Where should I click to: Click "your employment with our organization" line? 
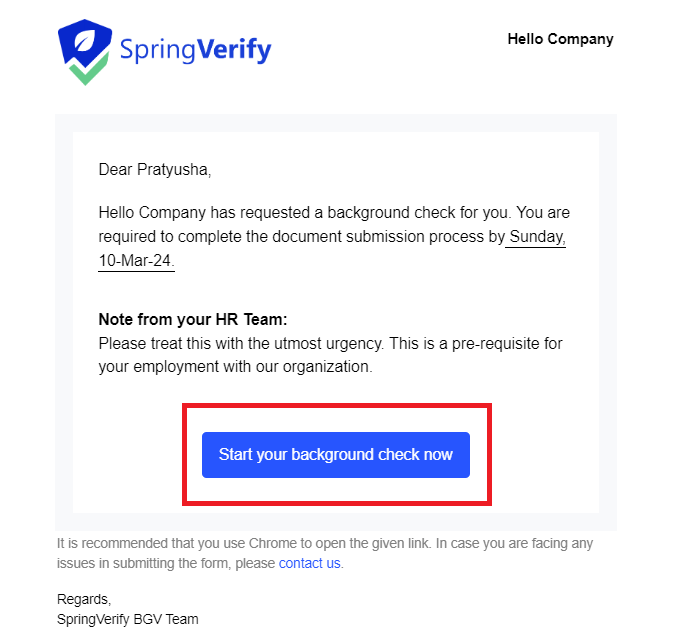[235, 366]
